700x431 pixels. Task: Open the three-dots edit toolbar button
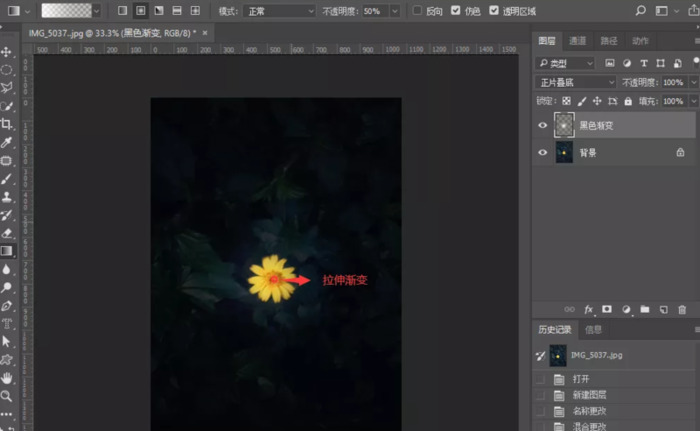[x=6, y=414]
